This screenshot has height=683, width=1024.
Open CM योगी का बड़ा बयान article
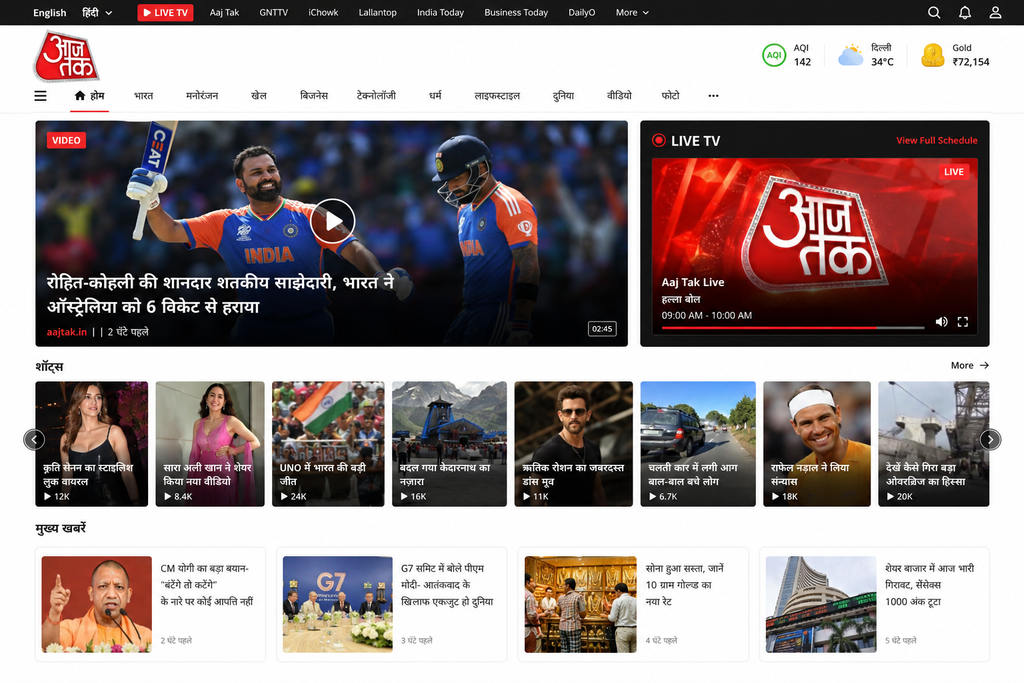150,605
